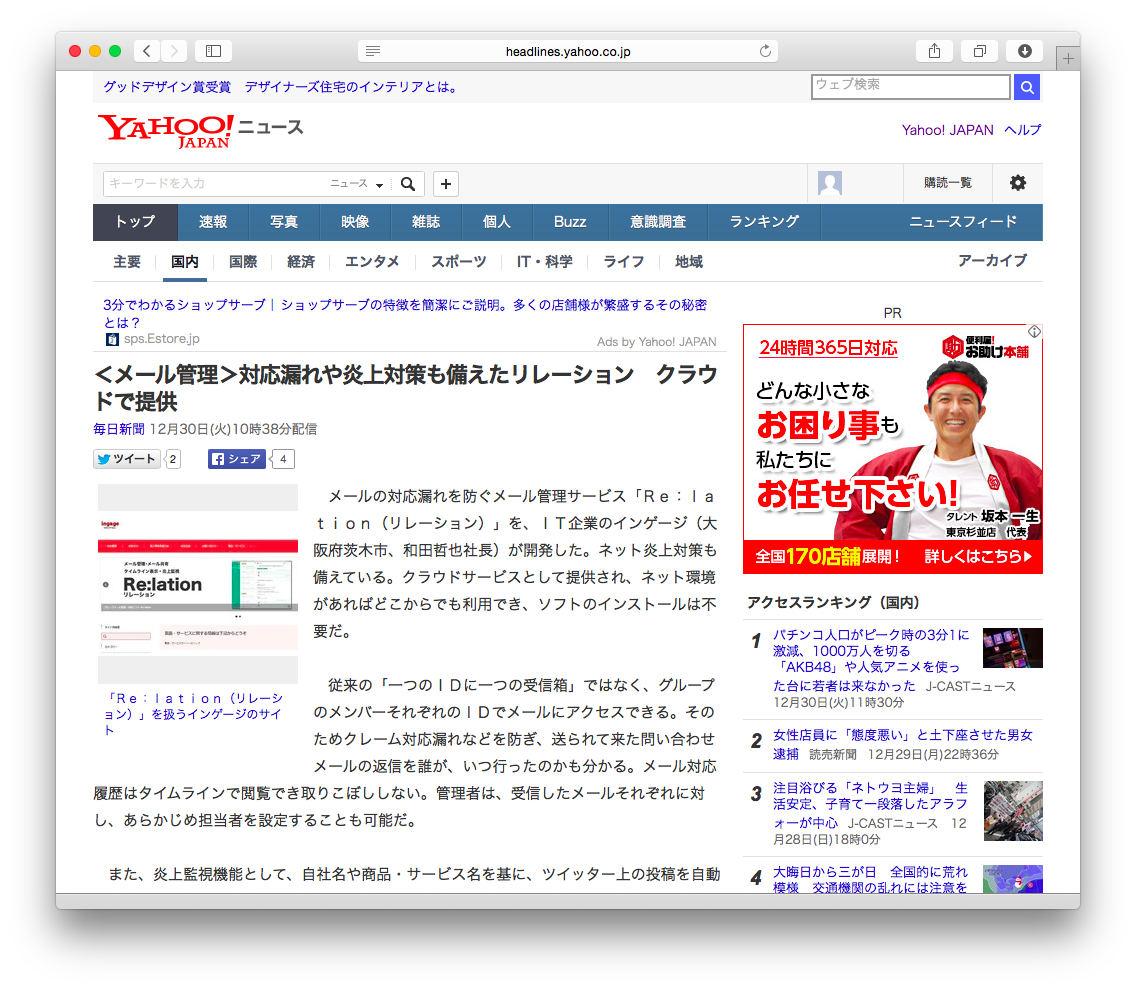The width and height of the screenshot is (1136, 989).
Task: Open settings gear icon
Action: [x=1018, y=183]
